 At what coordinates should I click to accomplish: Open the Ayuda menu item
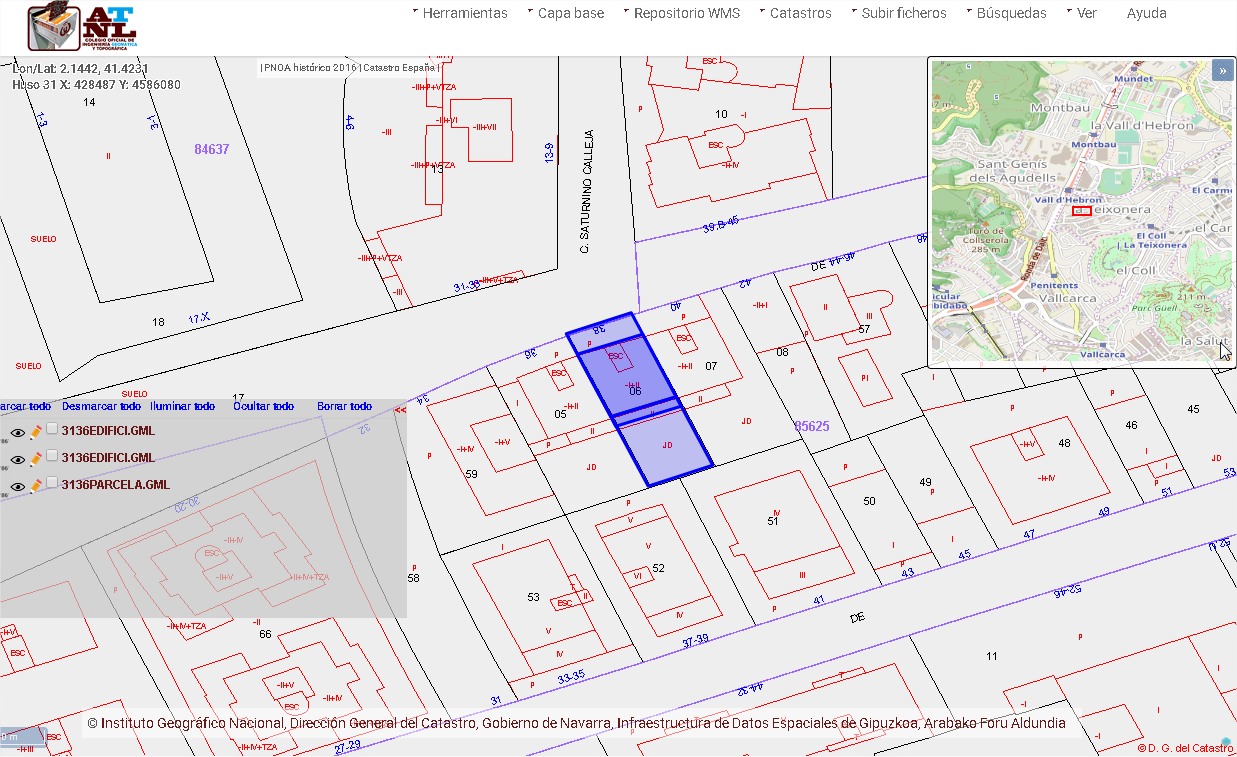coord(1147,13)
